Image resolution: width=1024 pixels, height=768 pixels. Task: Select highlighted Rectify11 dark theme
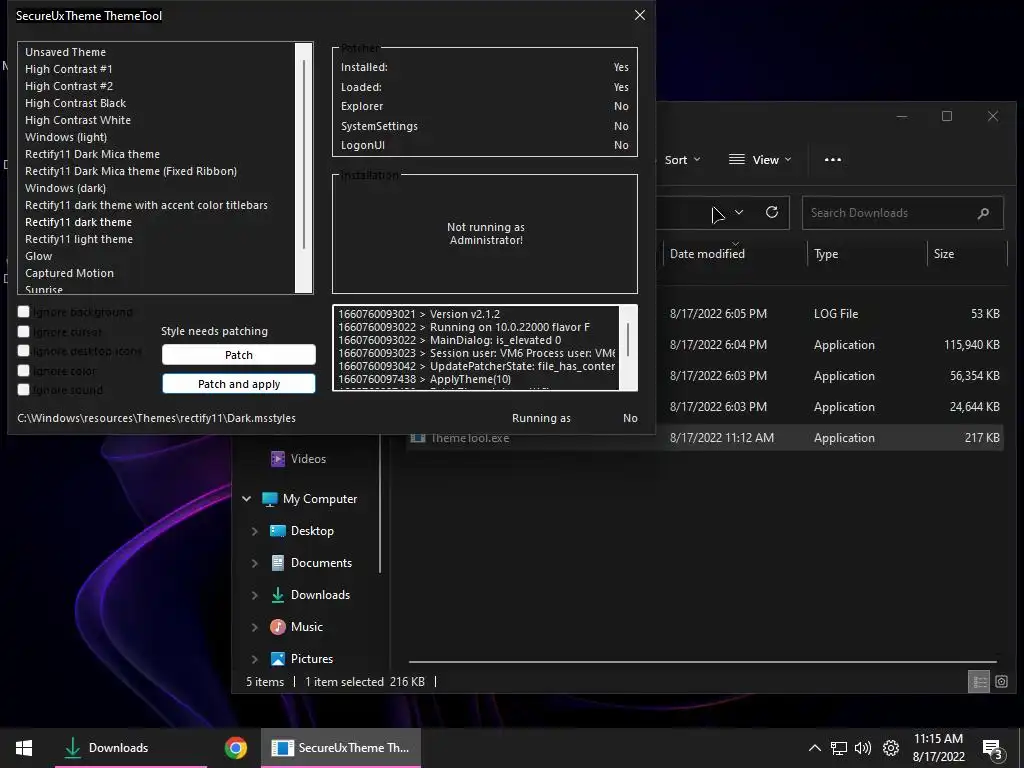tap(78, 222)
